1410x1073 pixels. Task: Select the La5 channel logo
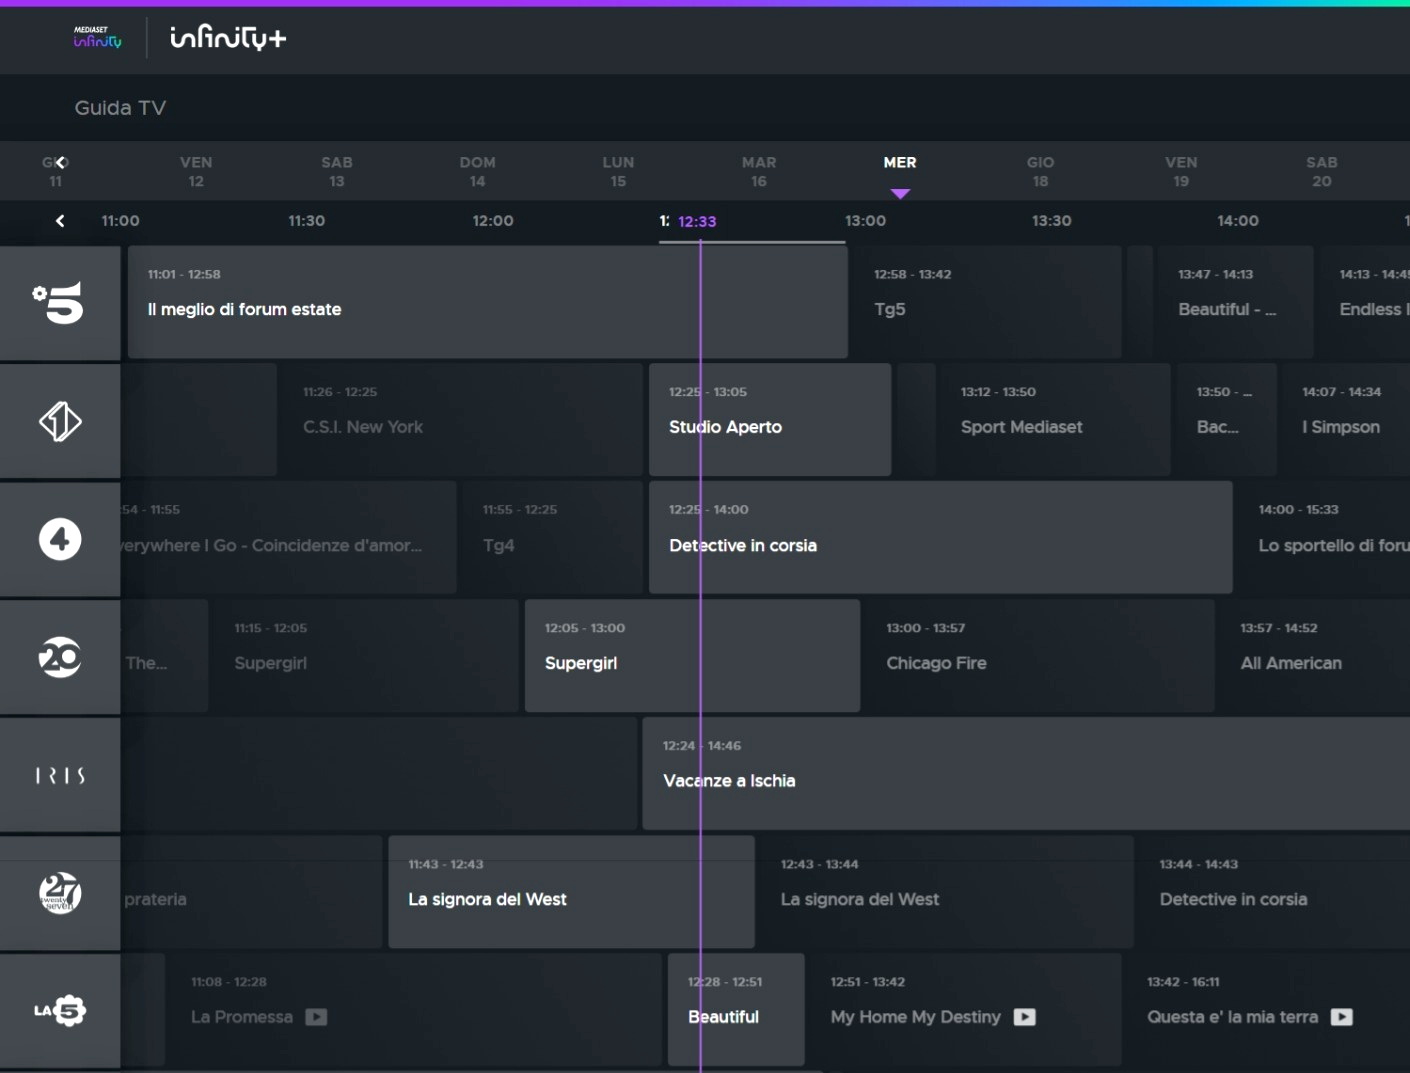(60, 1011)
